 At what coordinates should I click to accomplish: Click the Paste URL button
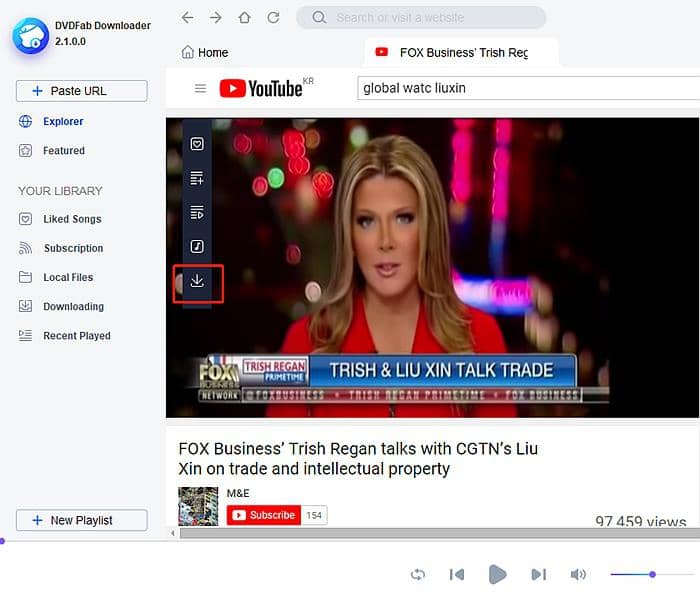tap(81, 91)
